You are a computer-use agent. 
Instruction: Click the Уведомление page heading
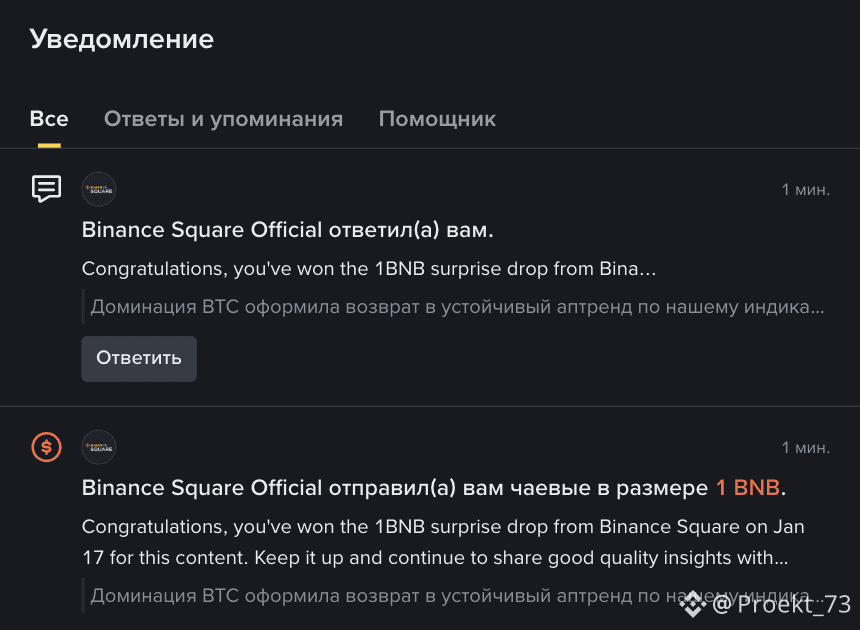point(122,39)
